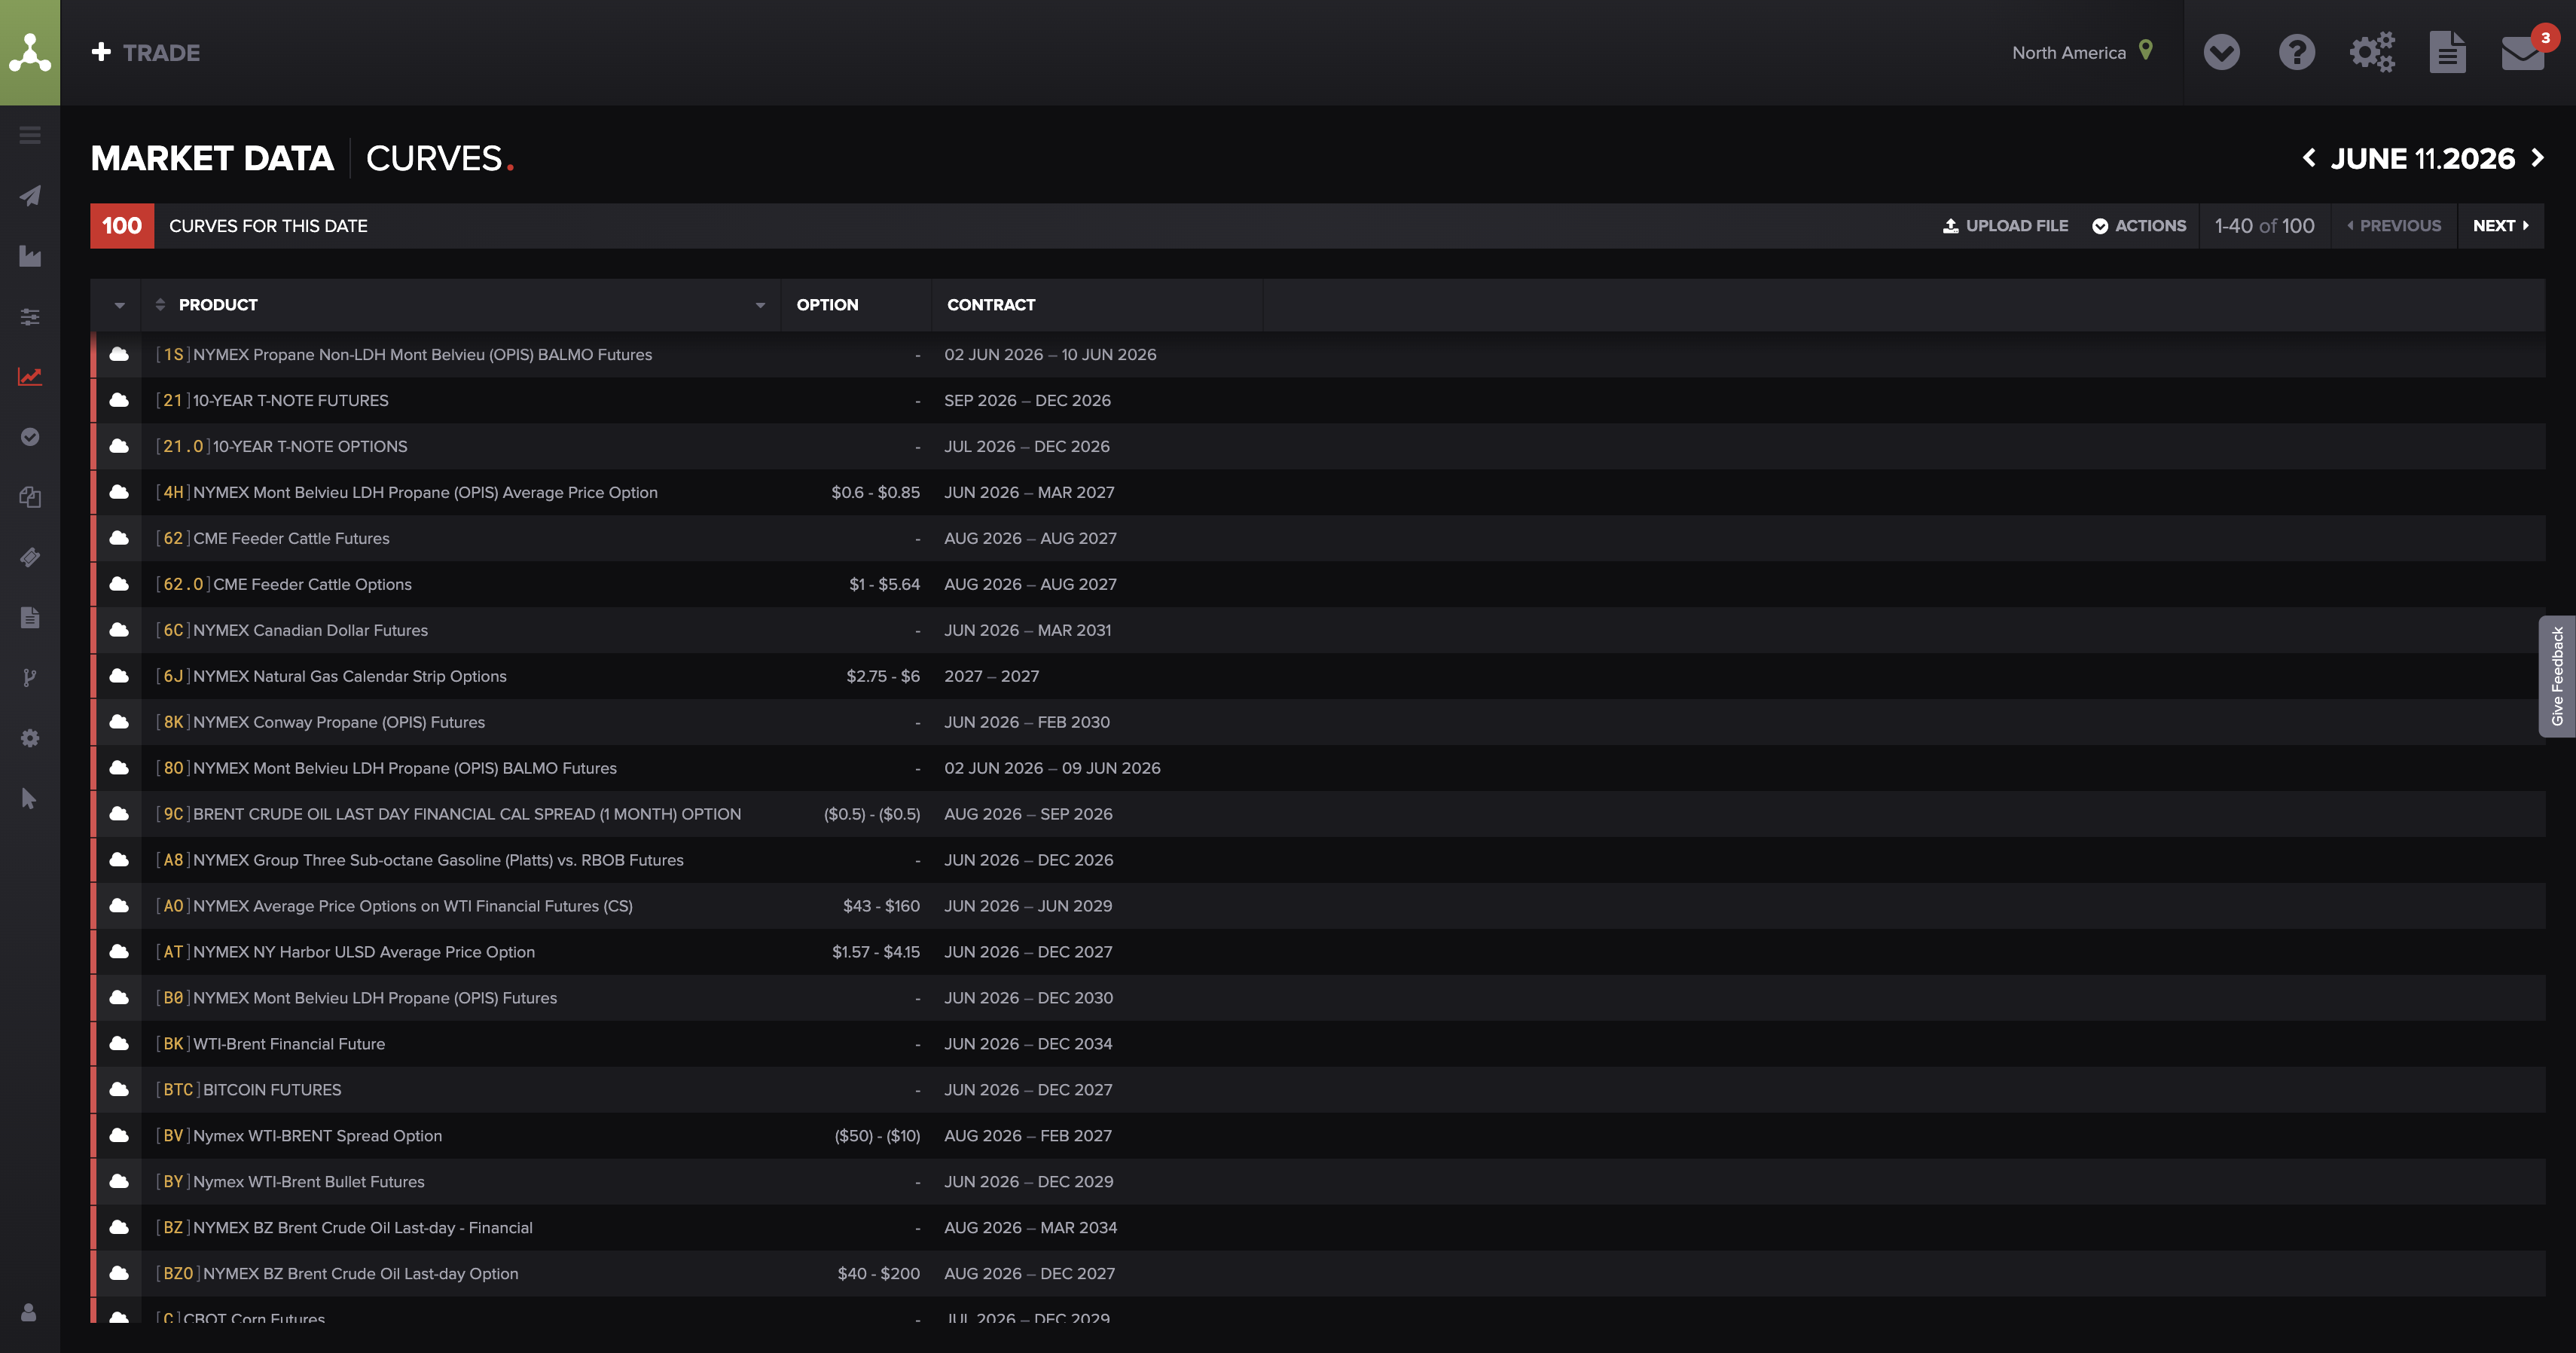Click the user profile icon in sidebar

click(x=29, y=1312)
